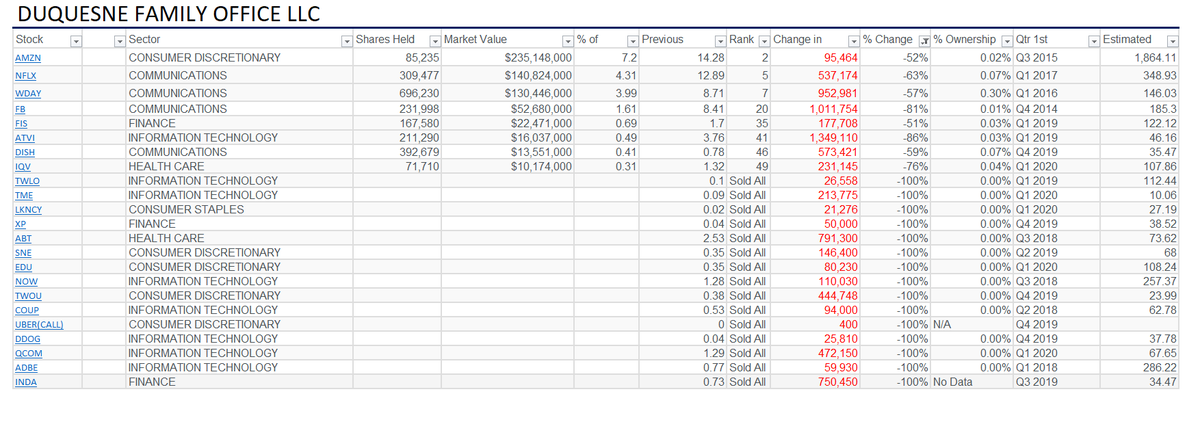Follow the INDA stock link
Screen dimensions: 1200x435
pos(25,384)
